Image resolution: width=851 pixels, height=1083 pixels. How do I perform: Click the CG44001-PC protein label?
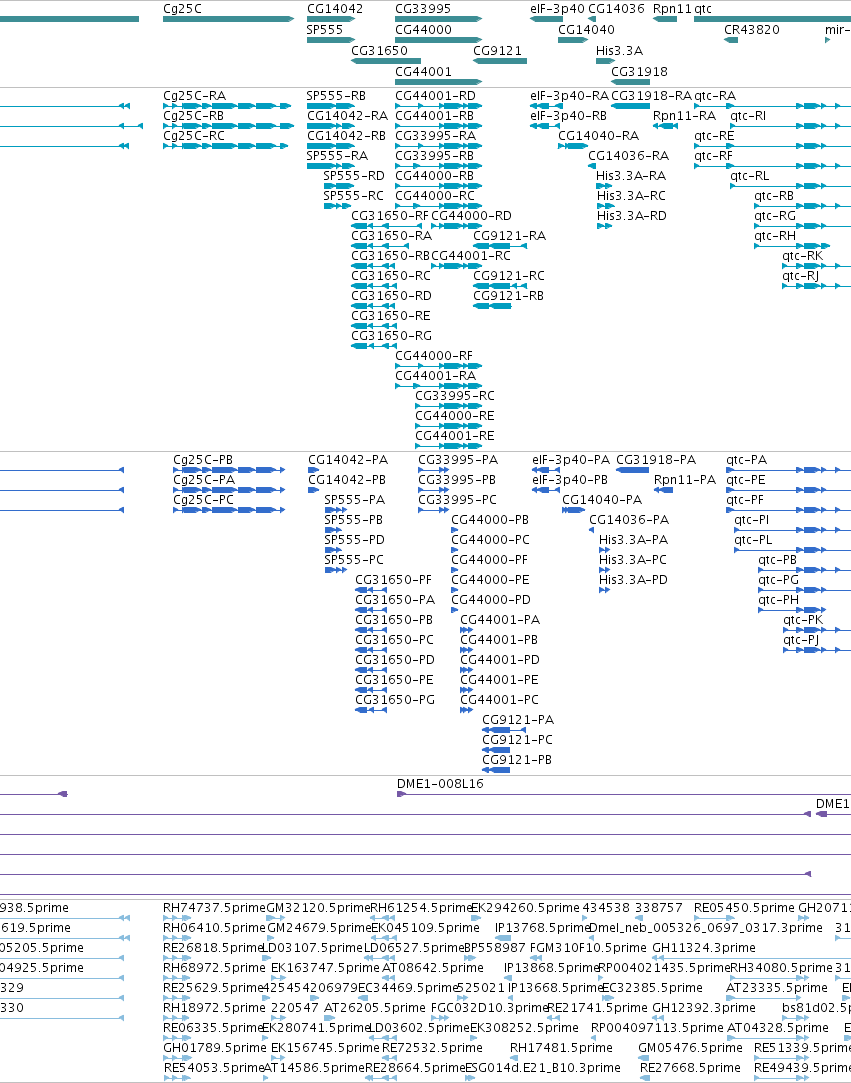(x=499, y=700)
